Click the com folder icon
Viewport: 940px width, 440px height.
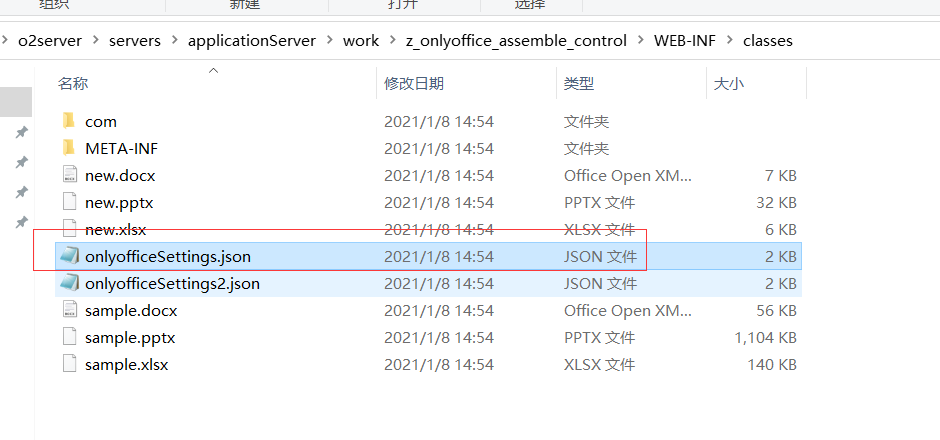(x=69, y=121)
